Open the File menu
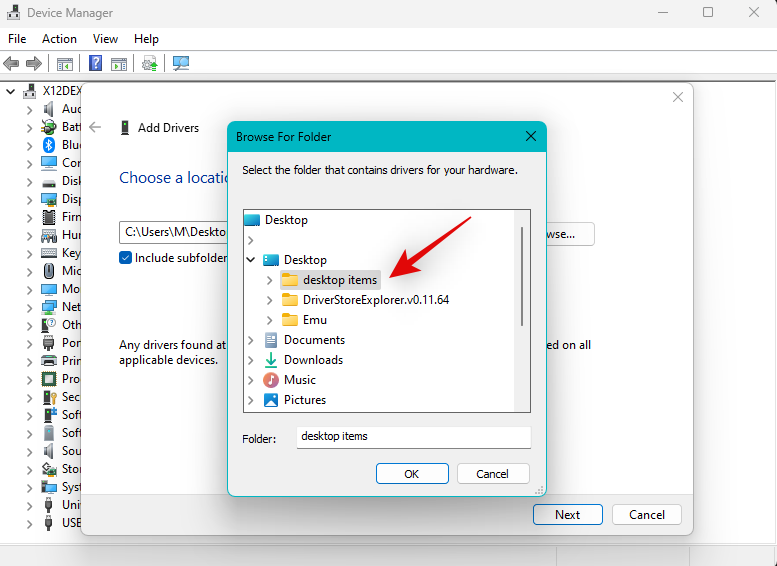Screen dimensions: 777x566 (x=17, y=39)
